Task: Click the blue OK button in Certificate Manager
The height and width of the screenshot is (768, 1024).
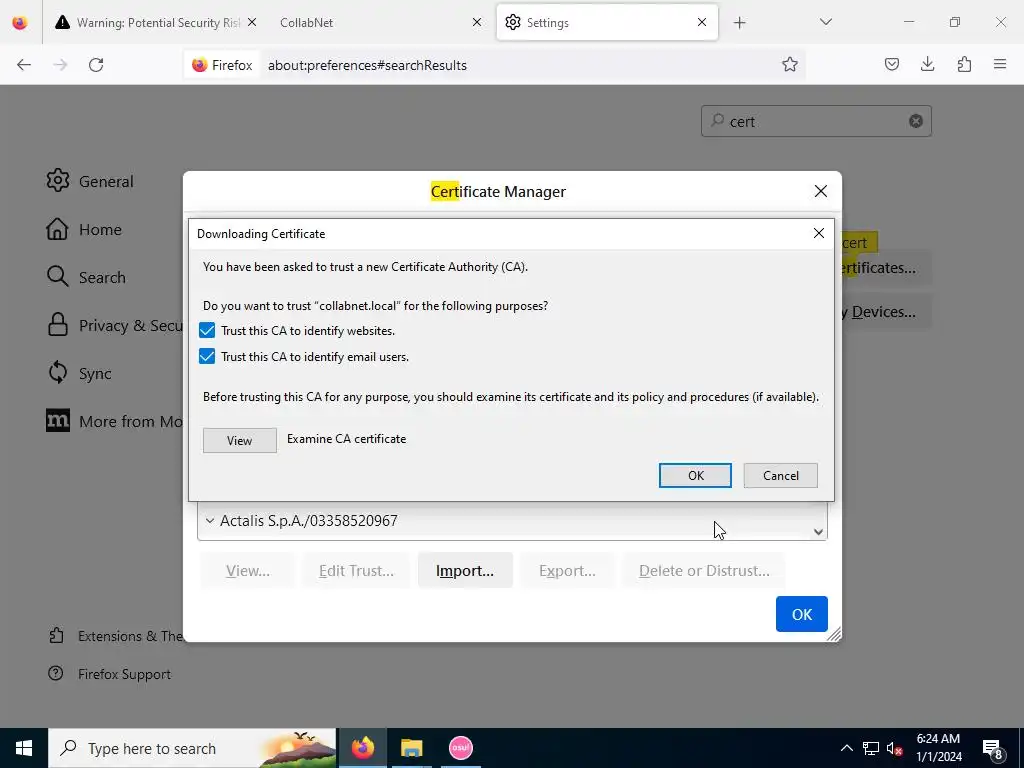Action: point(801,614)
